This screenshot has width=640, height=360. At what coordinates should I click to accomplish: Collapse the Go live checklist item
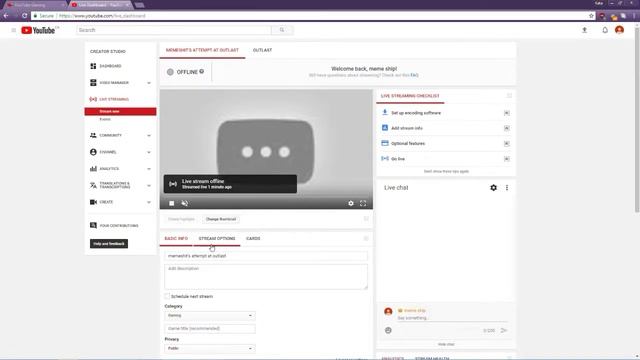click(507, 159)
